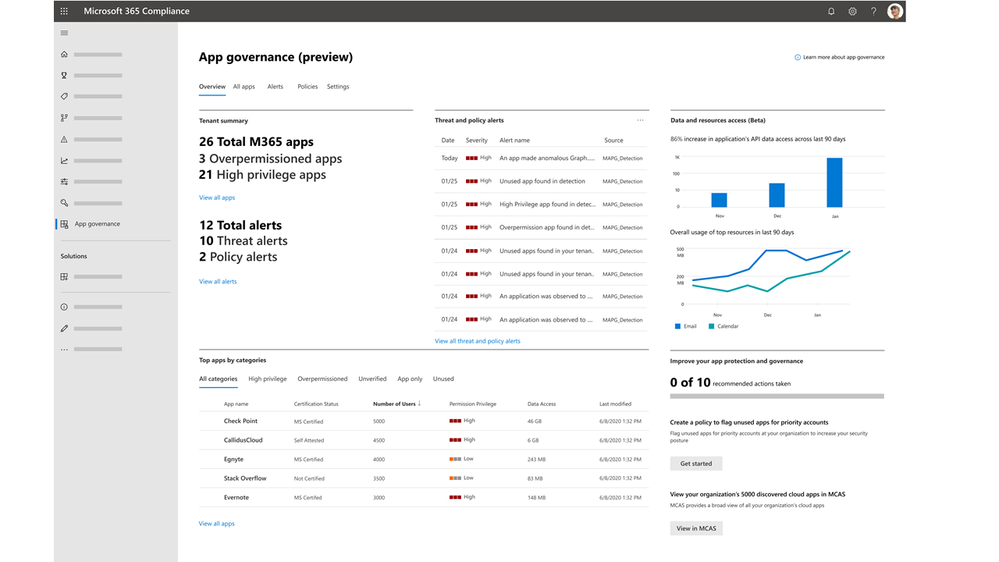Switch to the All apps tab
999x562 pixels.
[243, 87]
